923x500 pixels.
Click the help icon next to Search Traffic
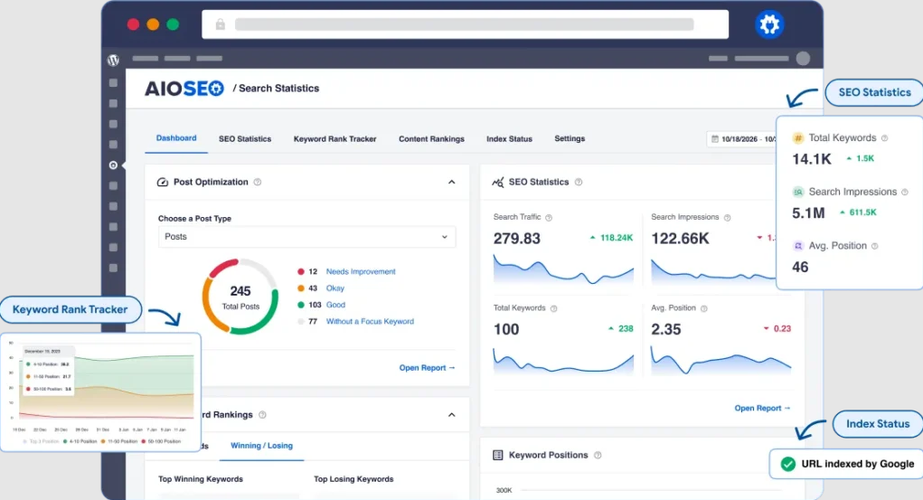(549, 217)
